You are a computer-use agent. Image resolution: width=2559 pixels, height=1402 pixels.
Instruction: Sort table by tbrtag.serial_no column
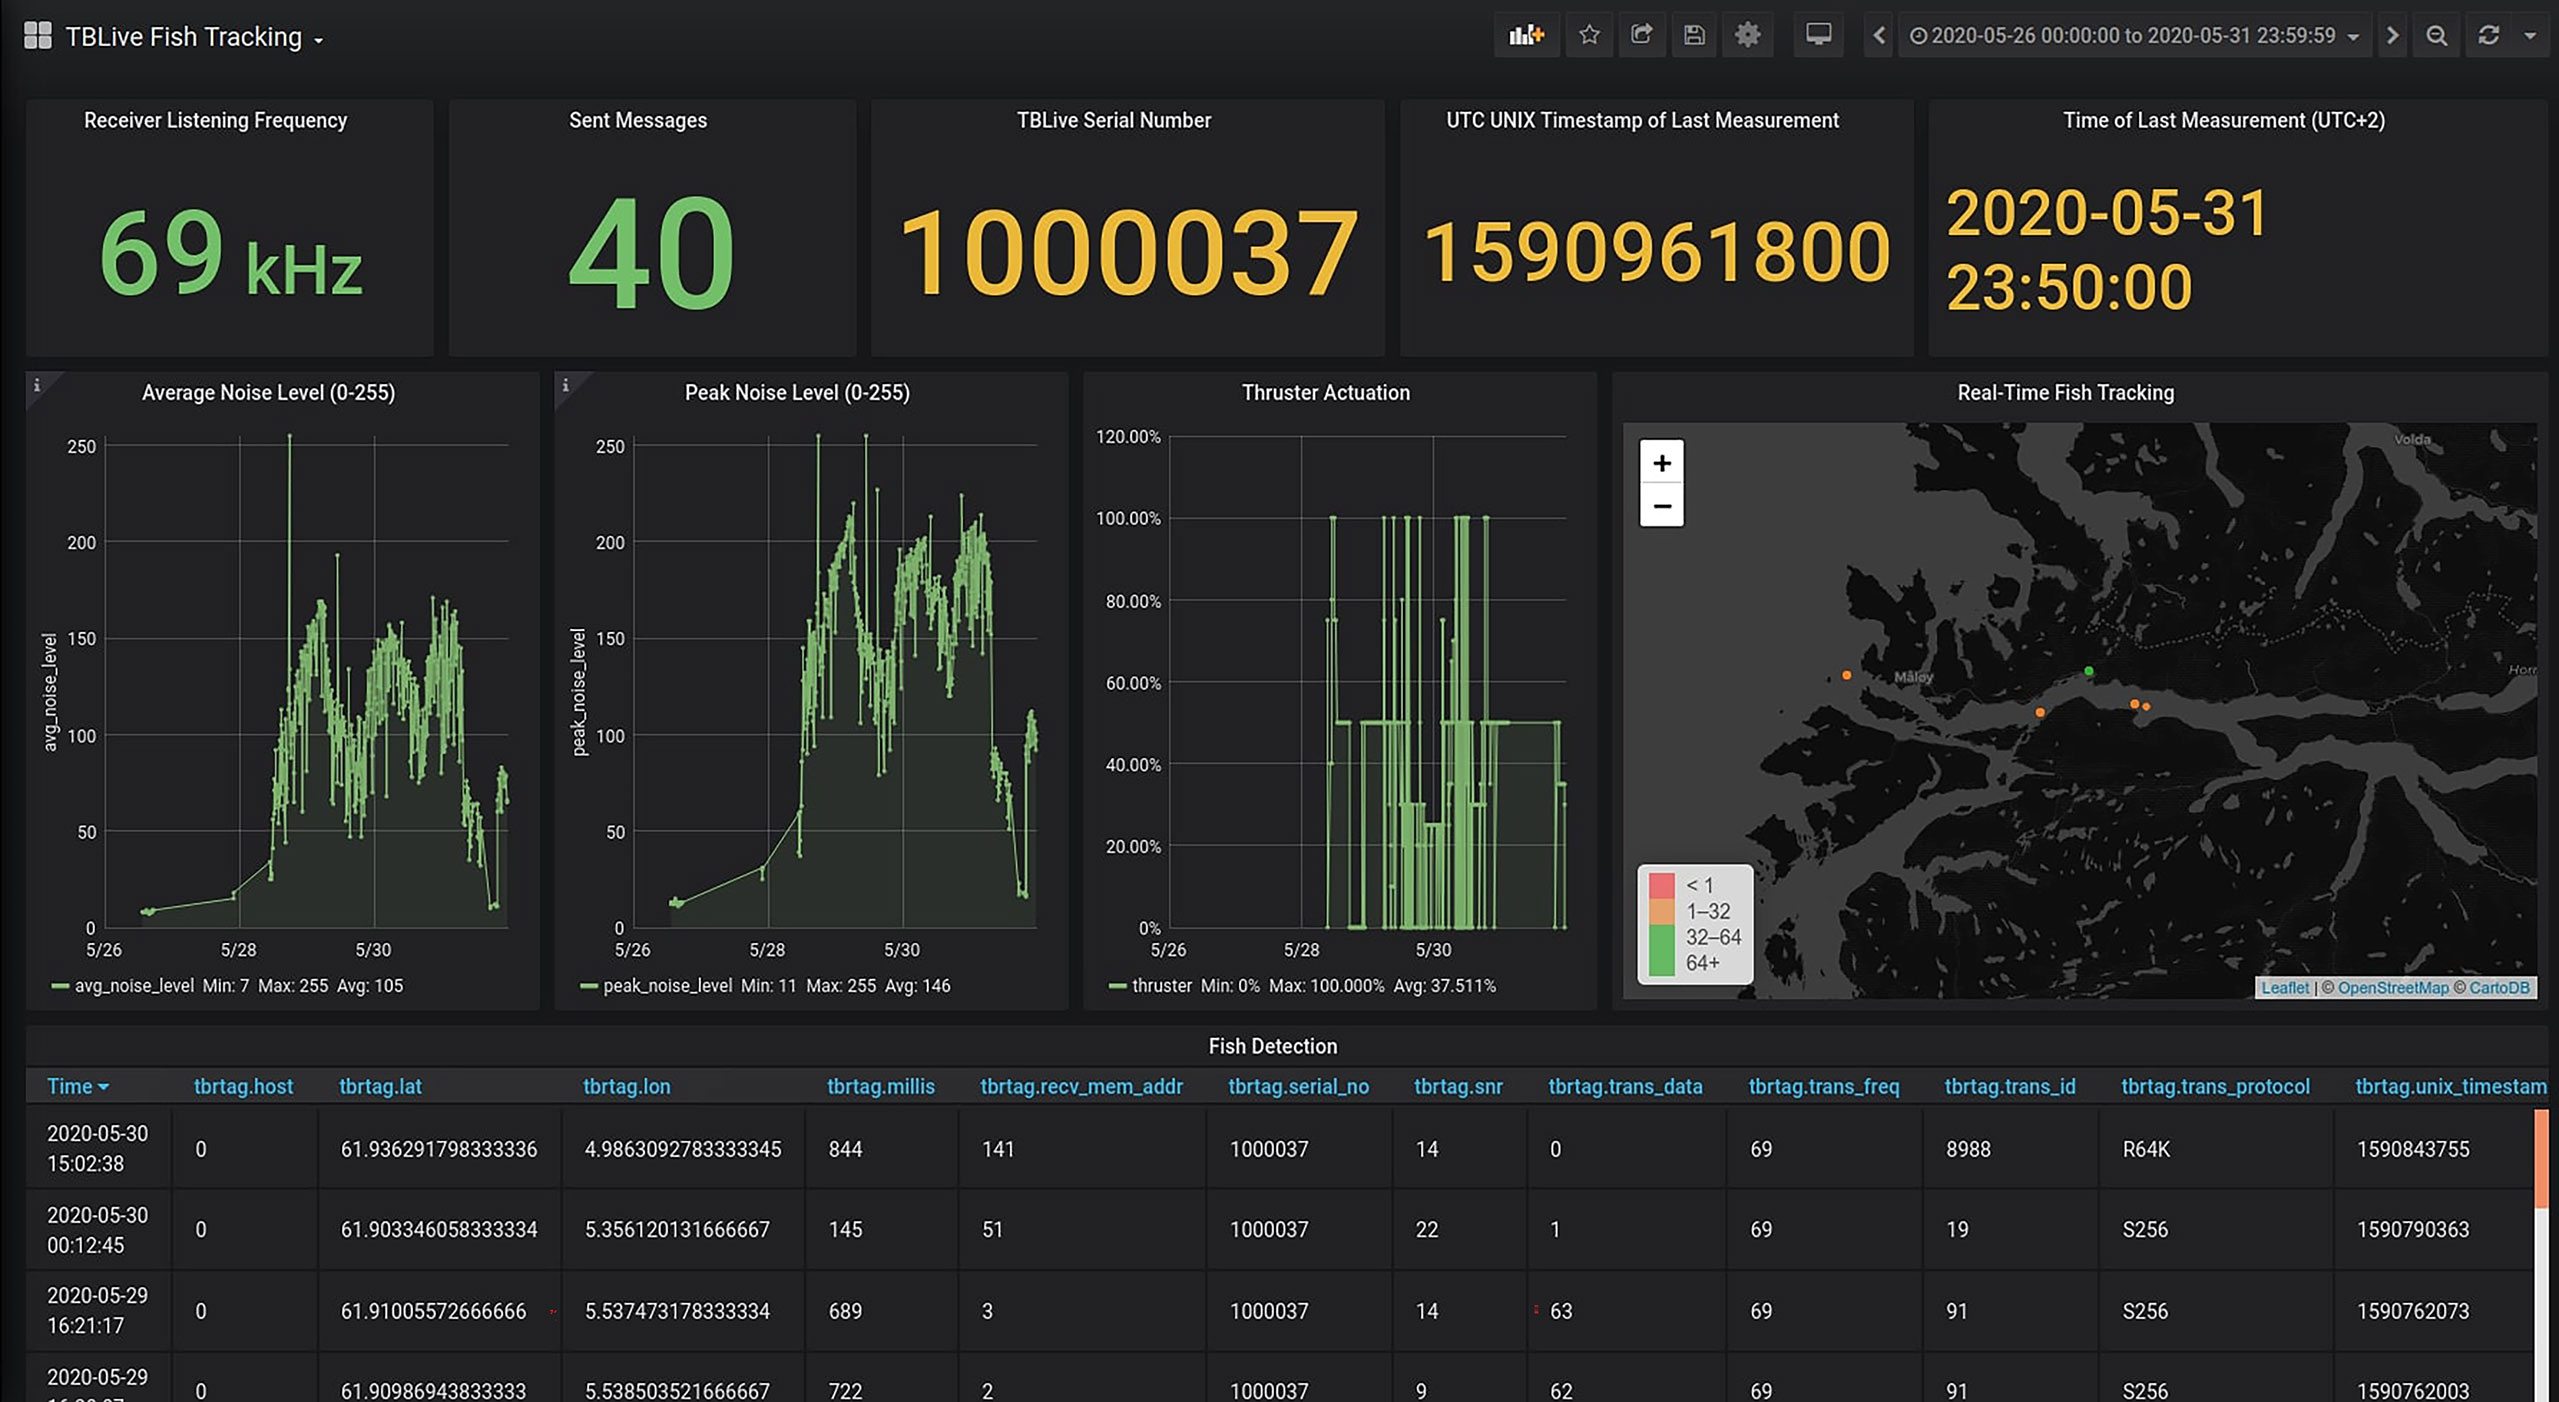[x=1298, y=1086]
